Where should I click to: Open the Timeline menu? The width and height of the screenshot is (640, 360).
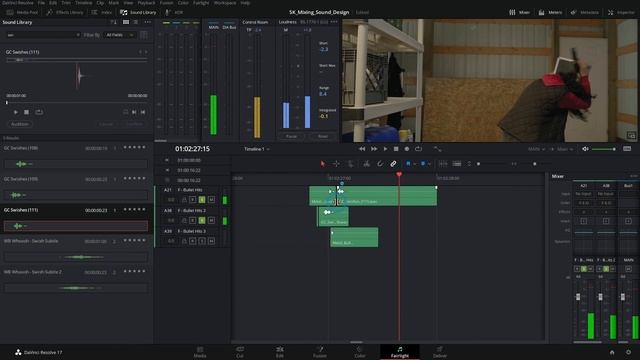coord(83,2)
